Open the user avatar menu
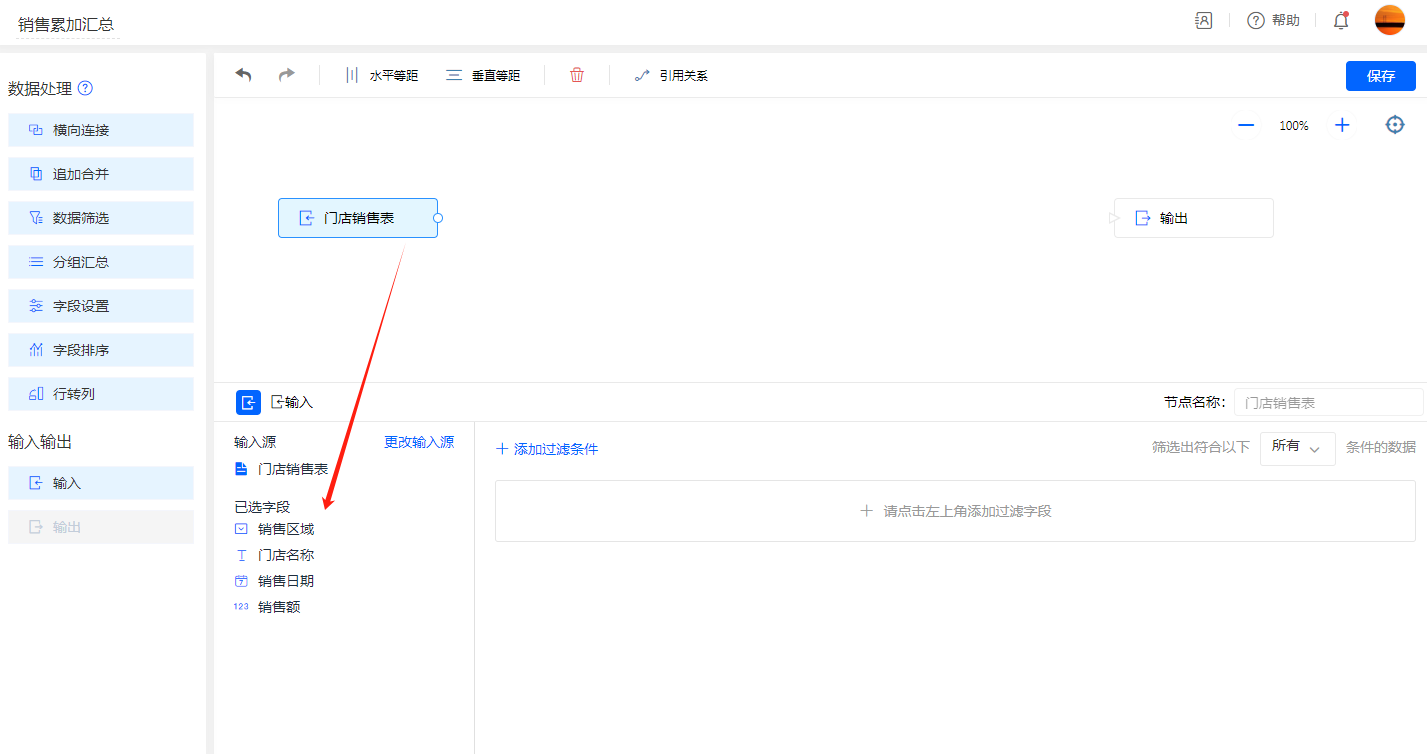1427x754 pixels. pos(1390,20)
